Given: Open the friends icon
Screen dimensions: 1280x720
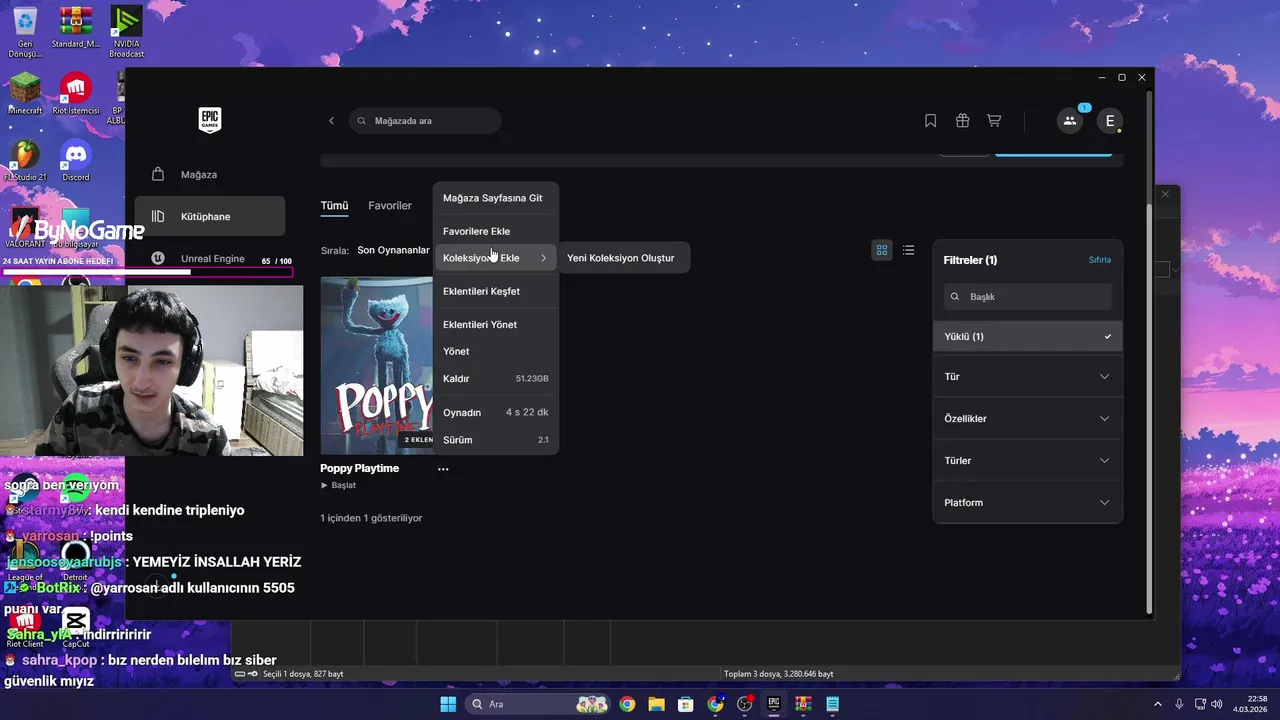Looking at the screenshot, I should click(x=1070, y=121).
